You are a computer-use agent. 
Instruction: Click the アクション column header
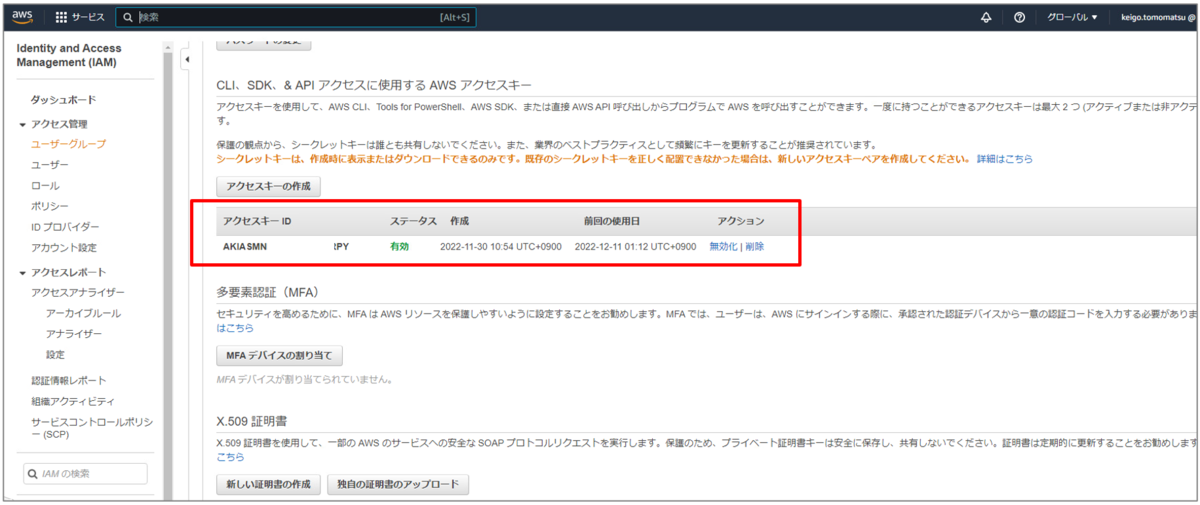(740, 221)
